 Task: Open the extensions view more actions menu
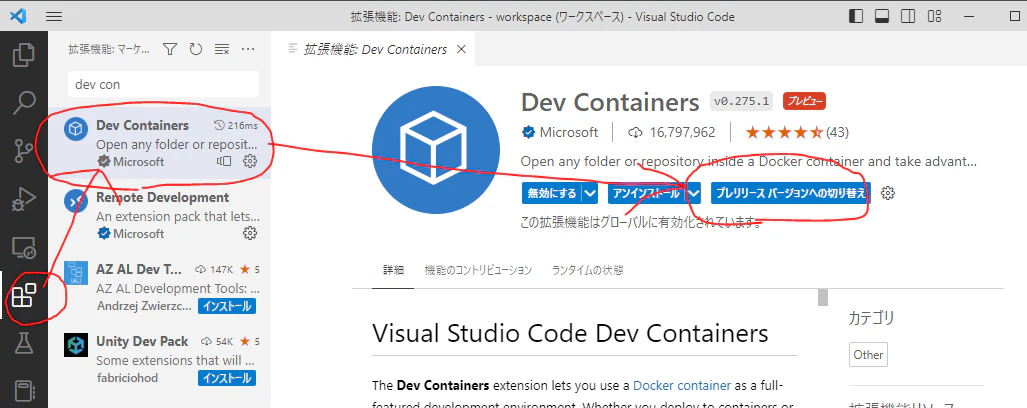pyautogui.click(x=248, y=49)
